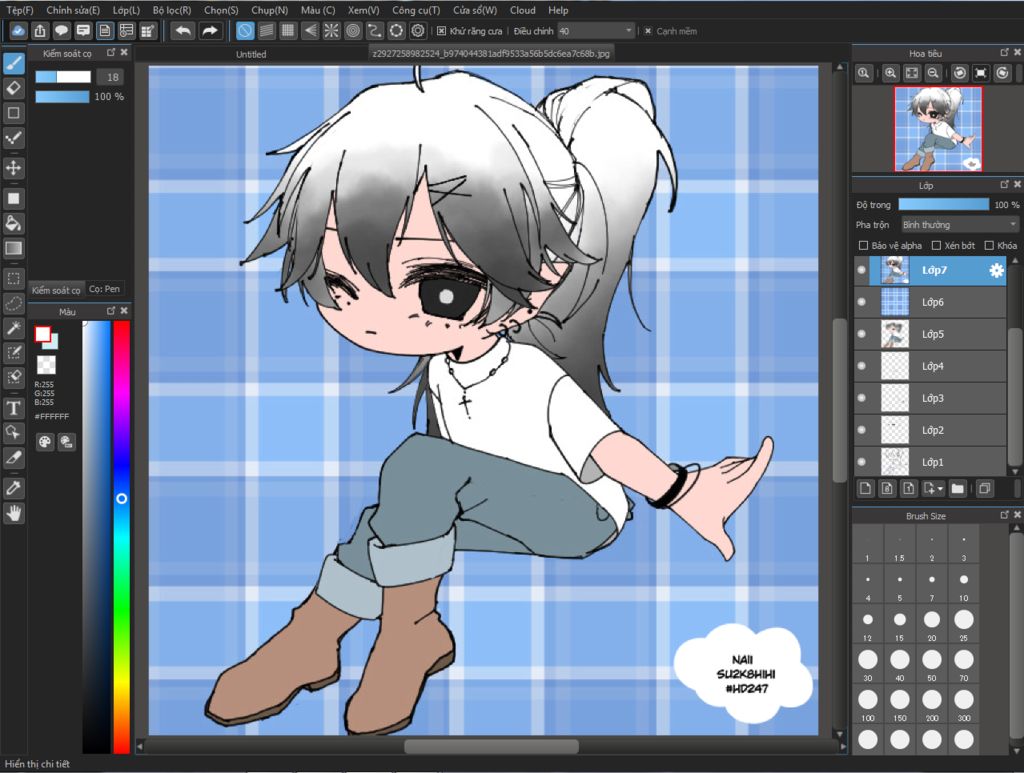Click the cloud save toolbar icon
Viewport: 1024px width, 773px height.
[18, 31]
